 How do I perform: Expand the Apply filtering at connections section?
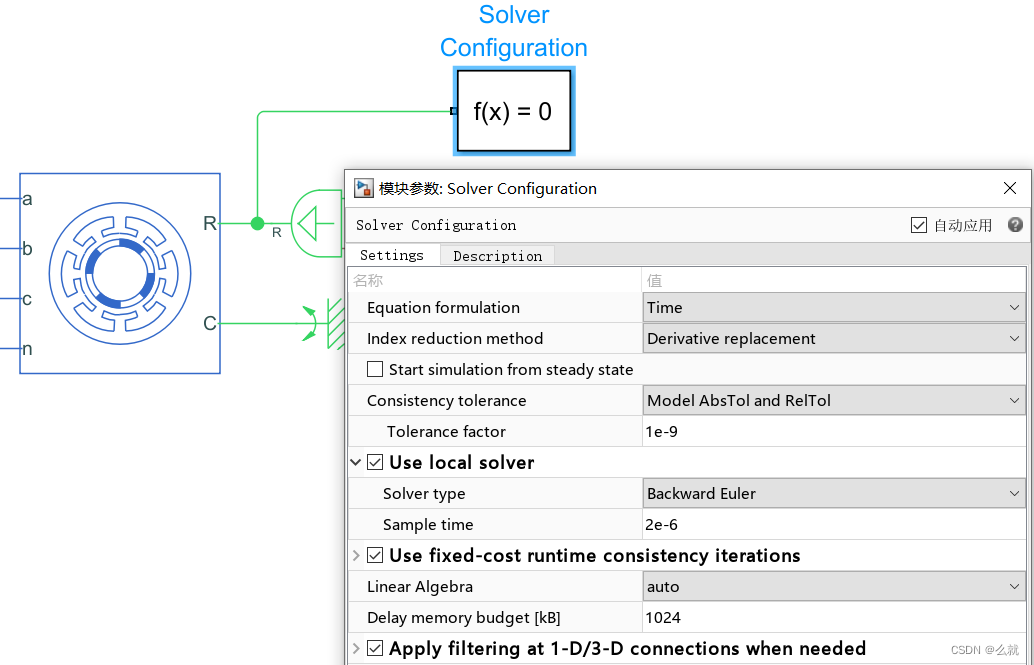(x=356, y=649)
